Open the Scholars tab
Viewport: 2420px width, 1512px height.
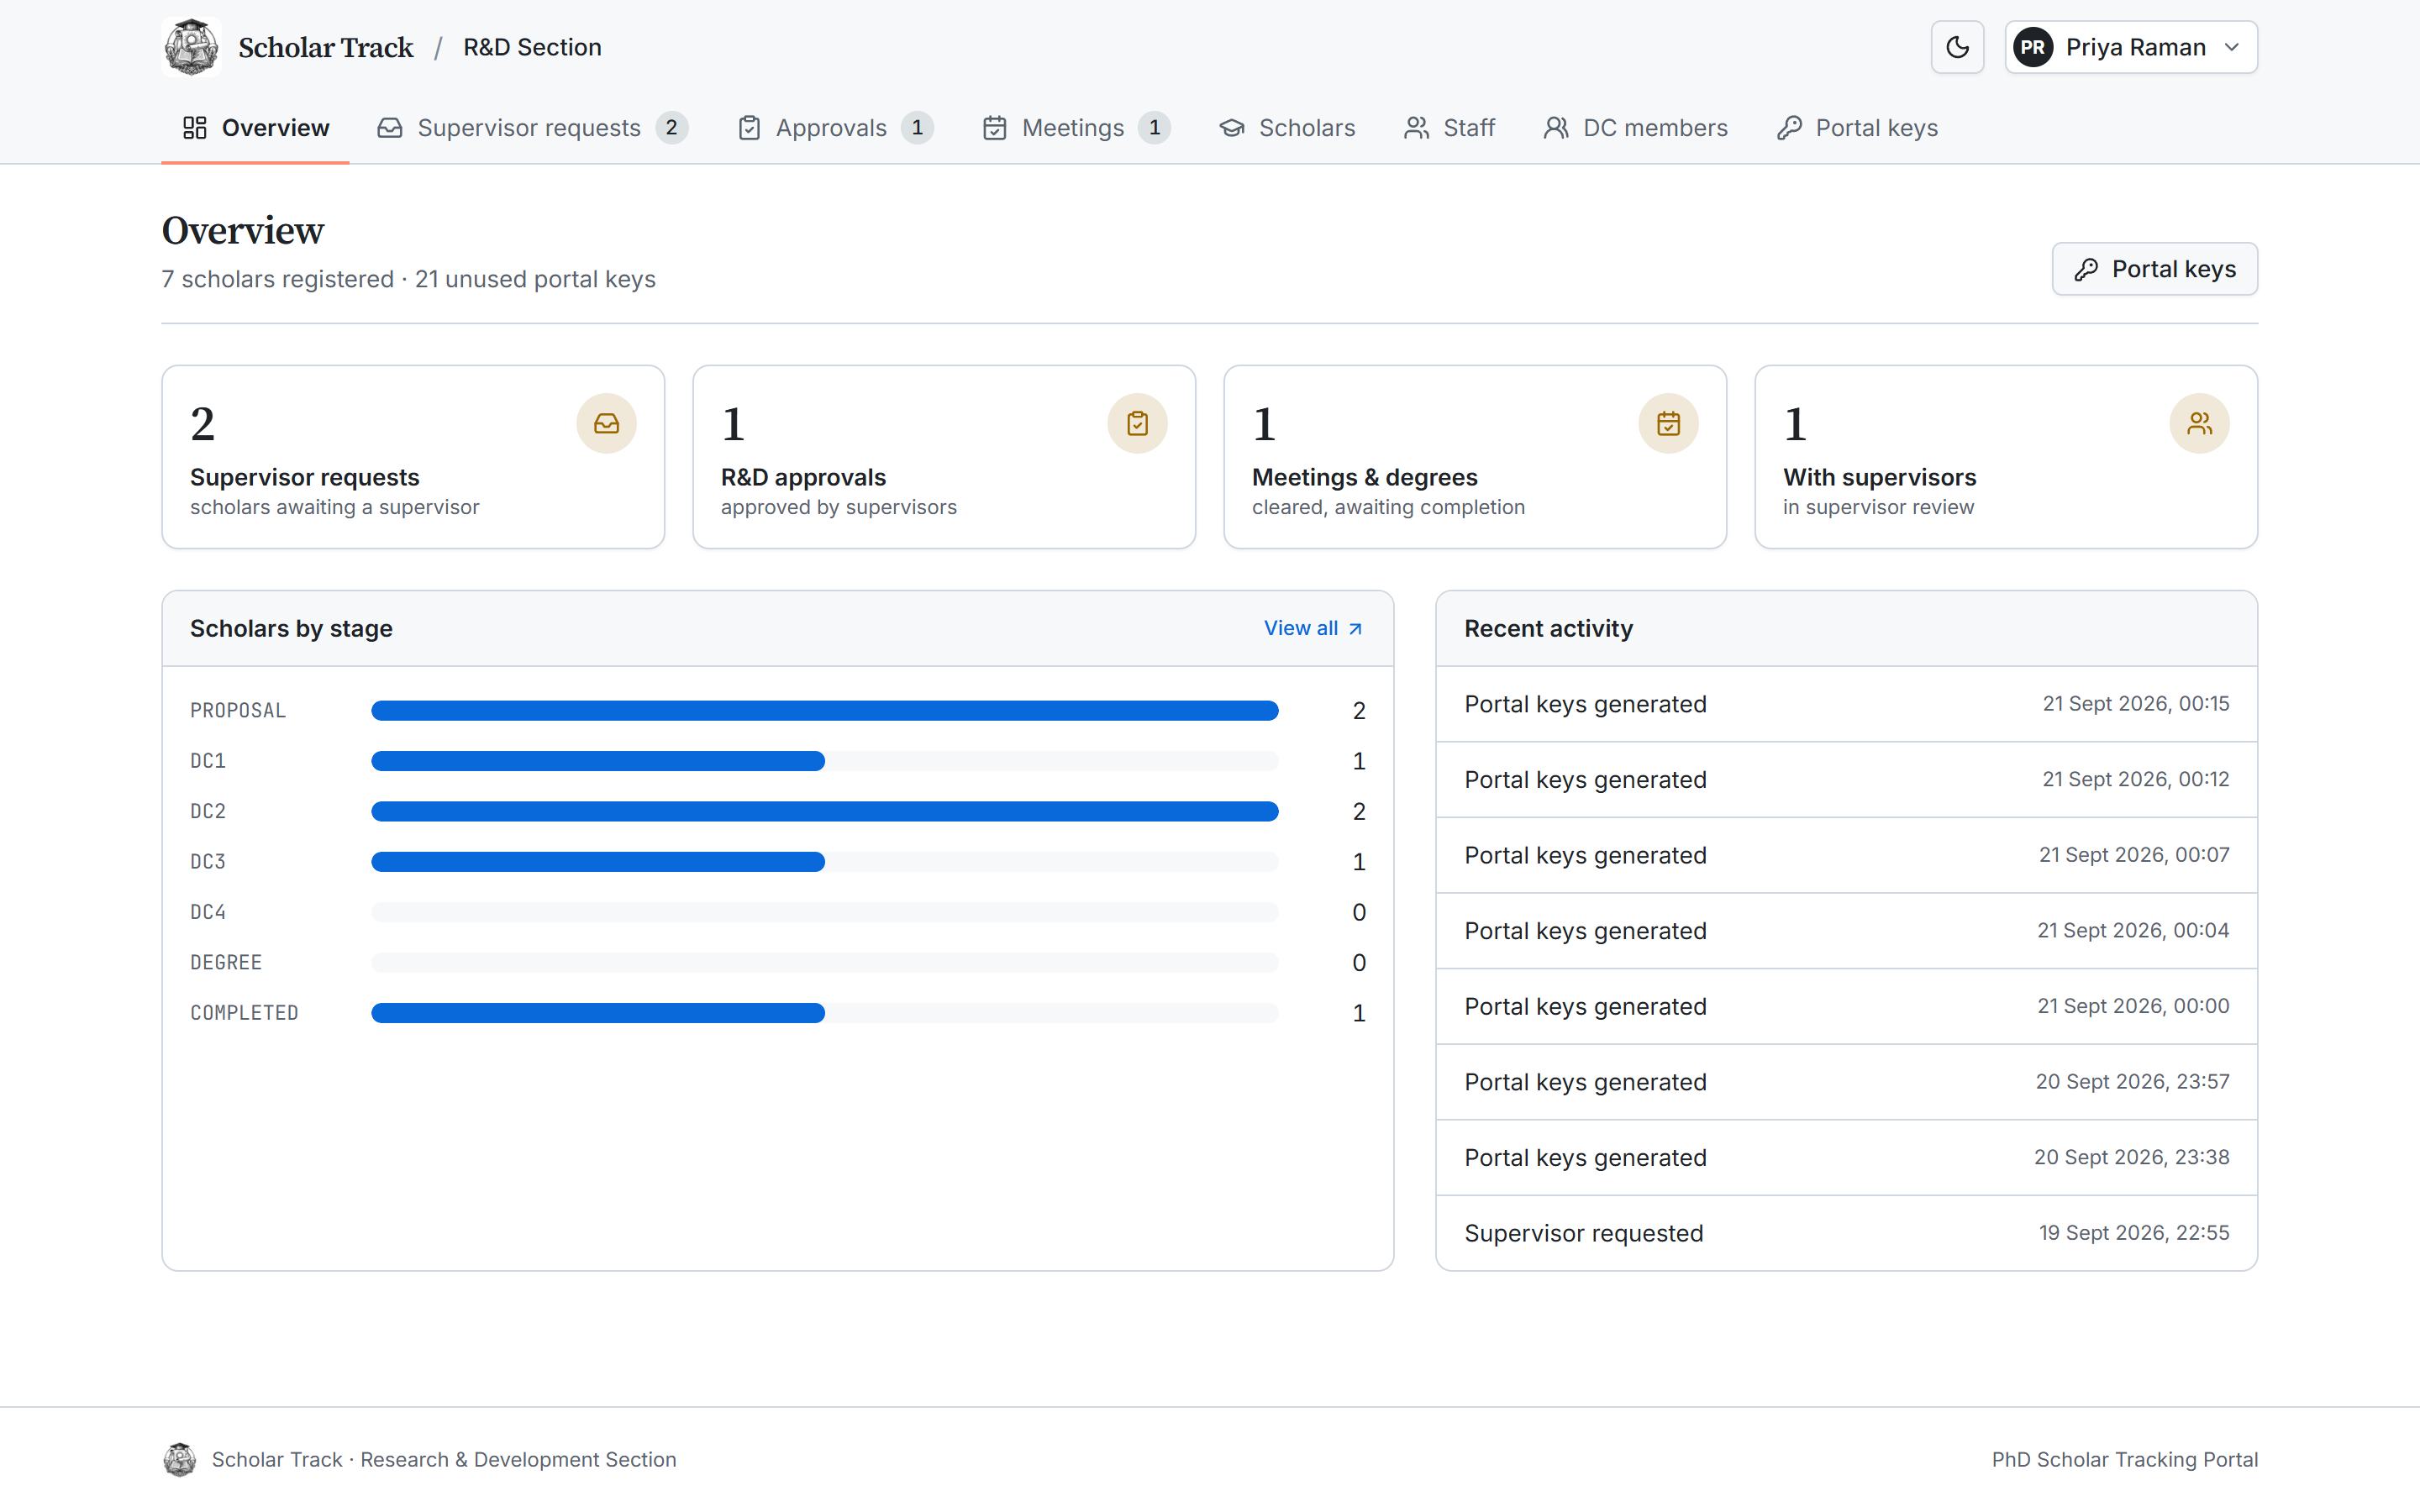click(1287, 128)
